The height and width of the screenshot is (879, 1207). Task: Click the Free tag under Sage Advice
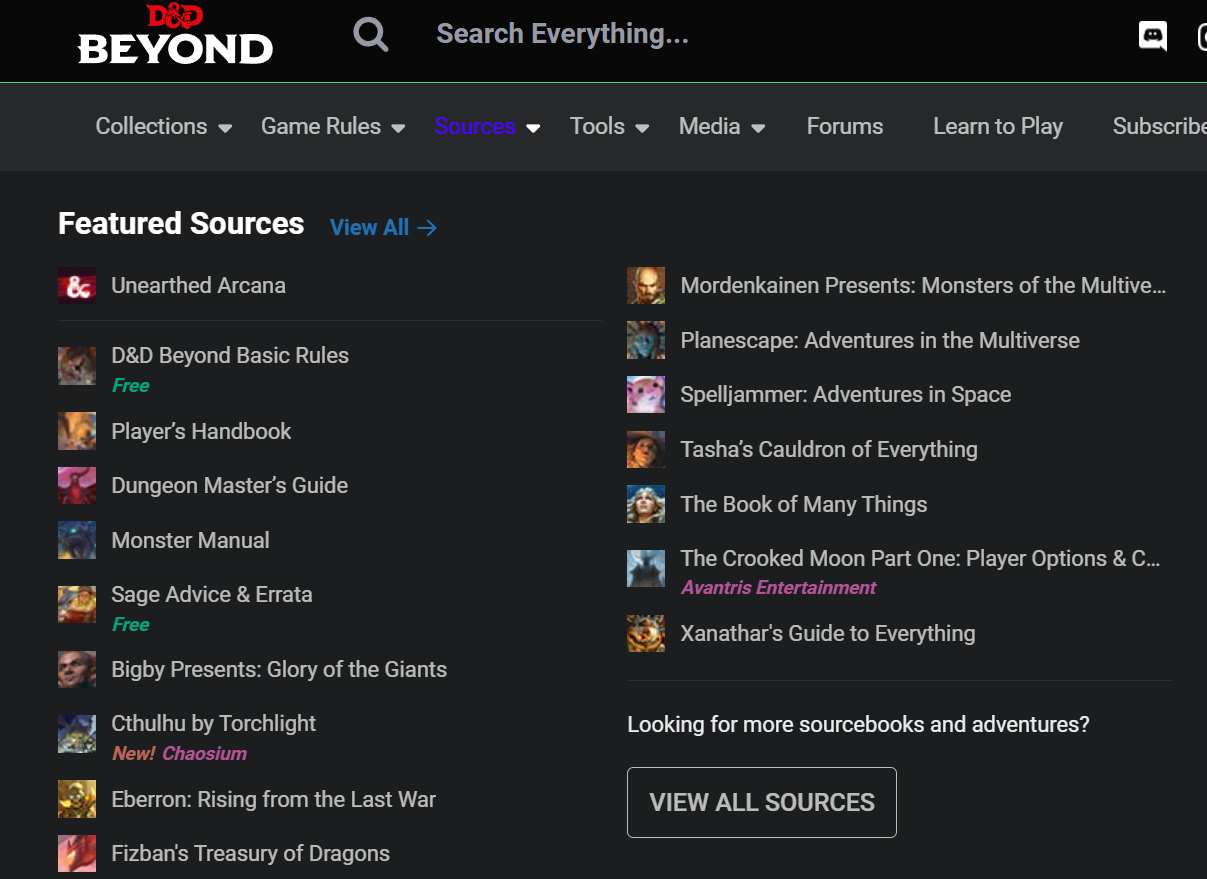coord(131,624)
